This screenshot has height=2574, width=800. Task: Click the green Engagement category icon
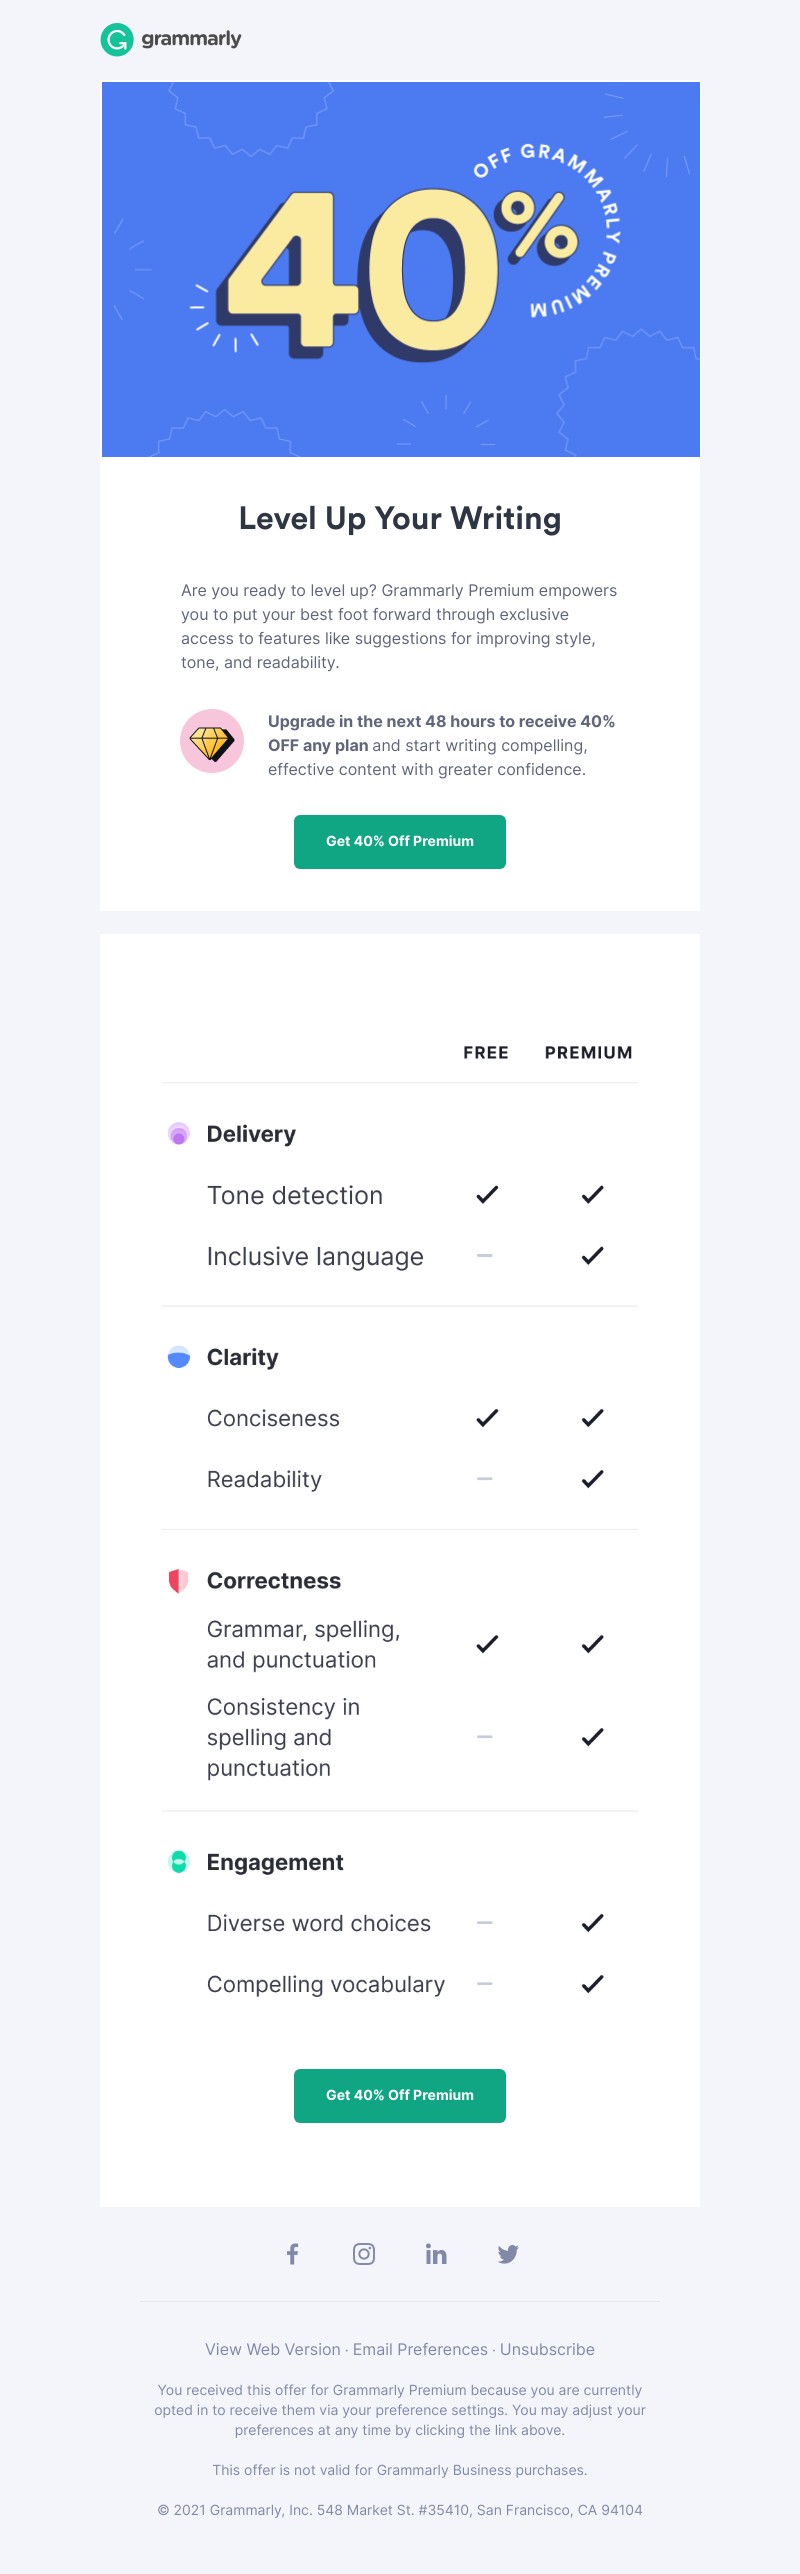point(179,1862)
